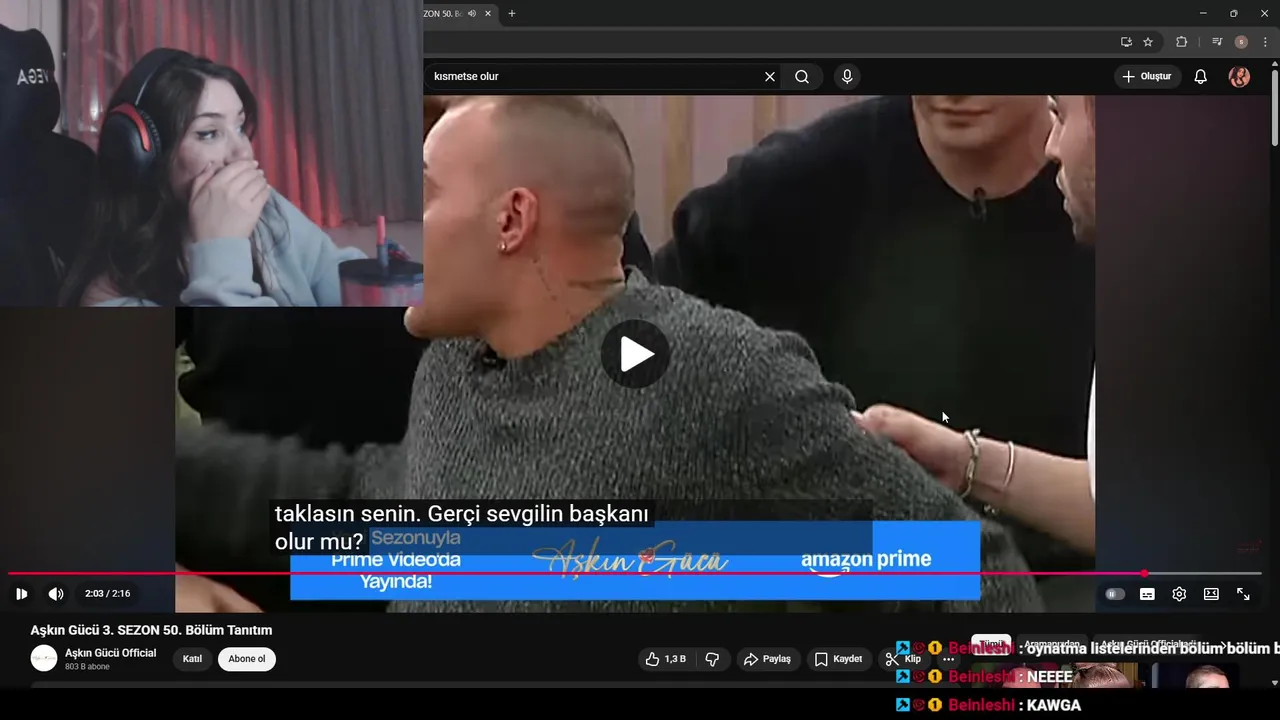1280x720 pixels.
Task: Click the large play button on video
Action: [x=635, y=354]
